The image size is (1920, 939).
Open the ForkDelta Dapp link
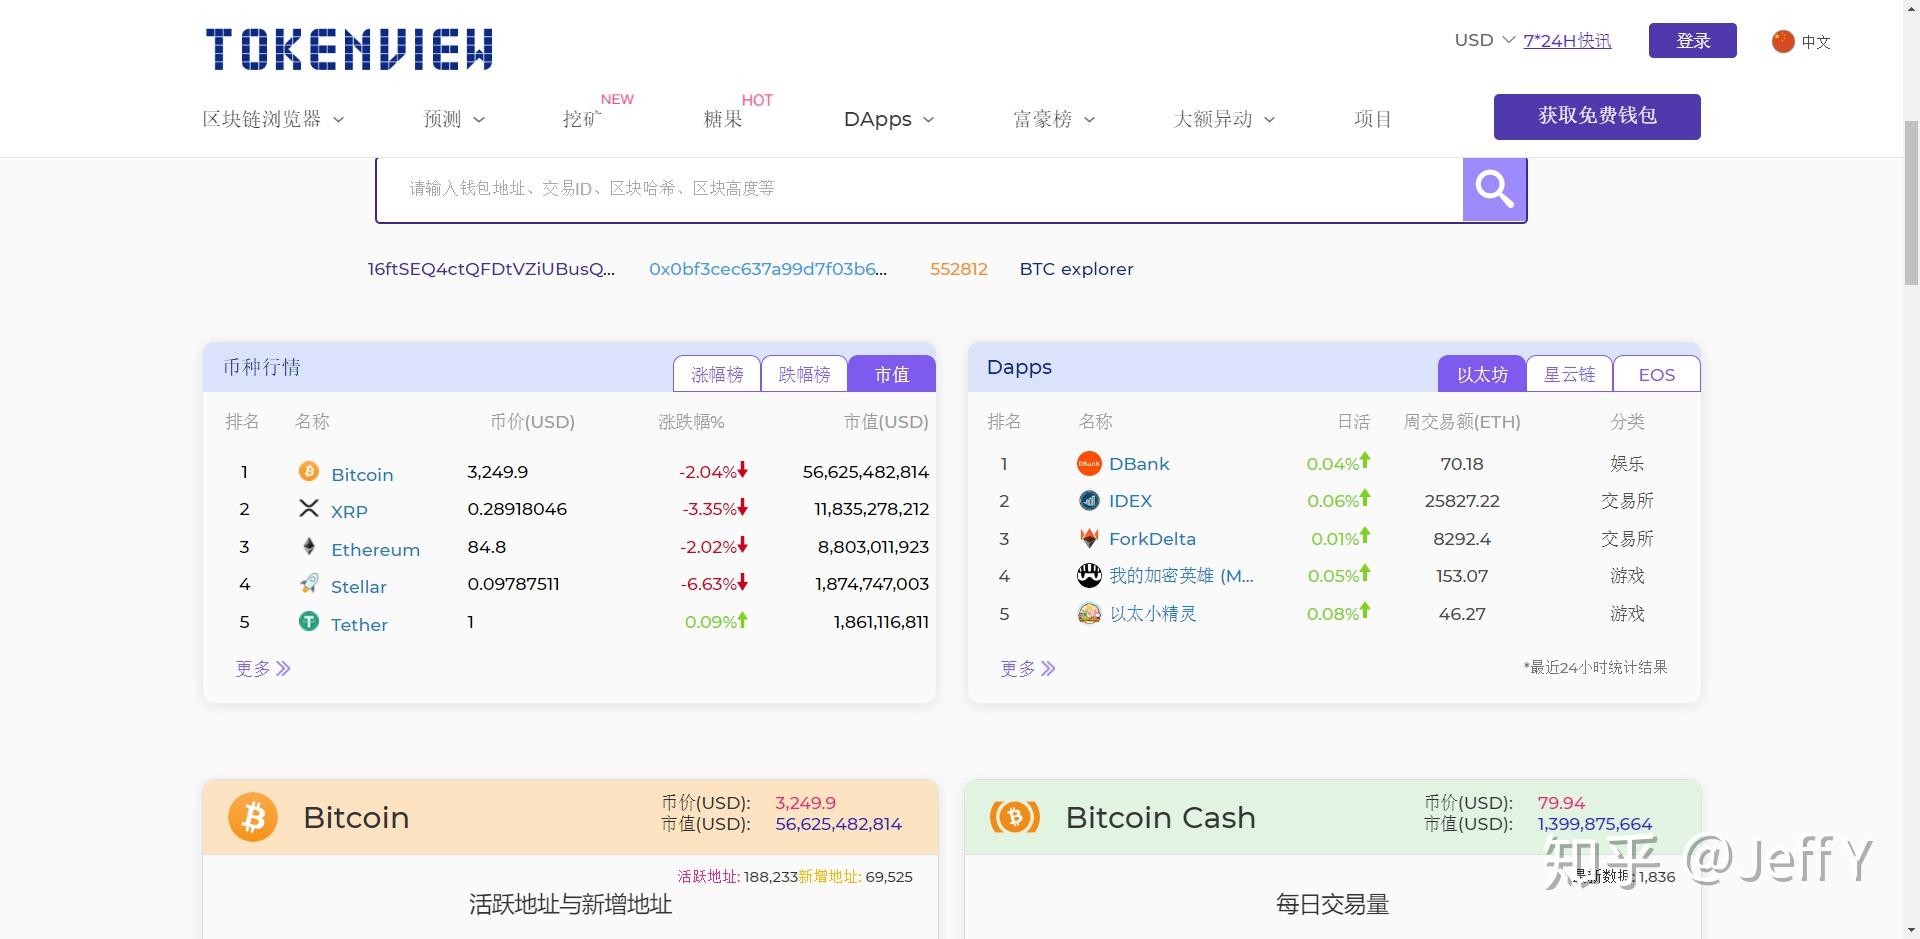(1152, 539)
